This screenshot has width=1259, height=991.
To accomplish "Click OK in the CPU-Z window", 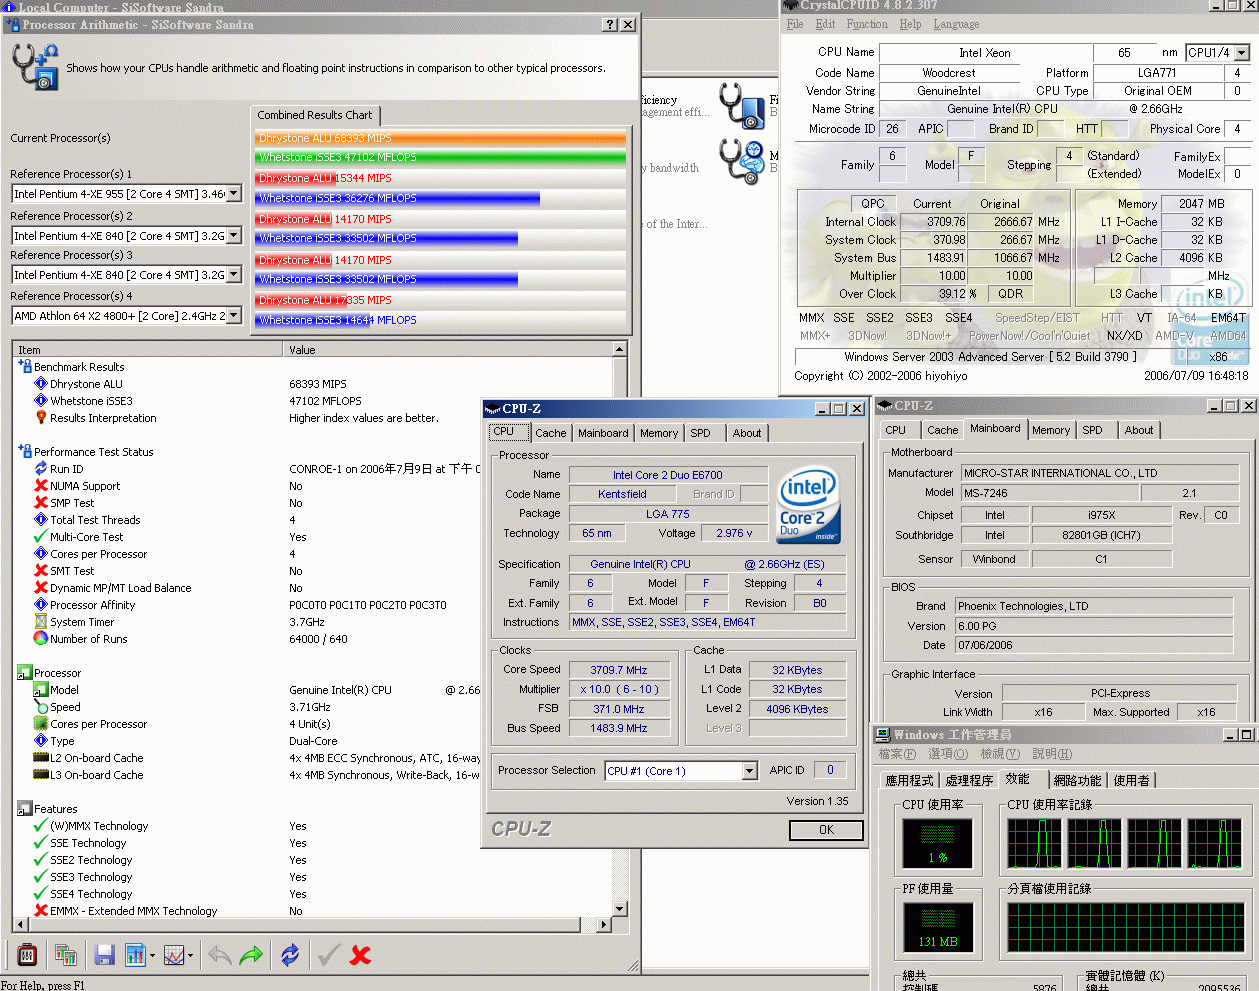I will click(826, 830).
